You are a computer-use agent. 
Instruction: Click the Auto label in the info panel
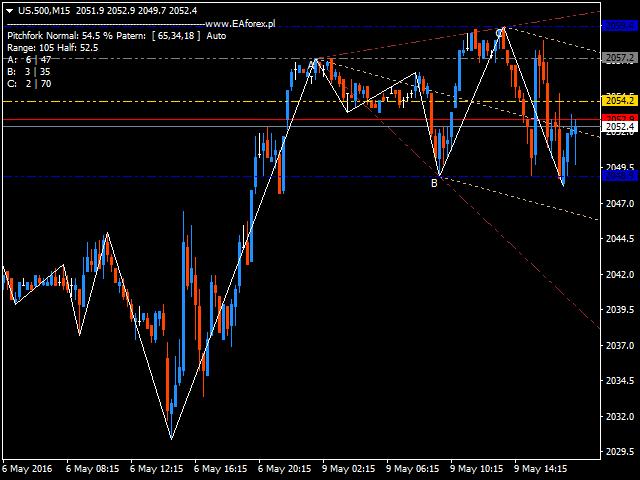pyautogui.click(x=216, y=36)
